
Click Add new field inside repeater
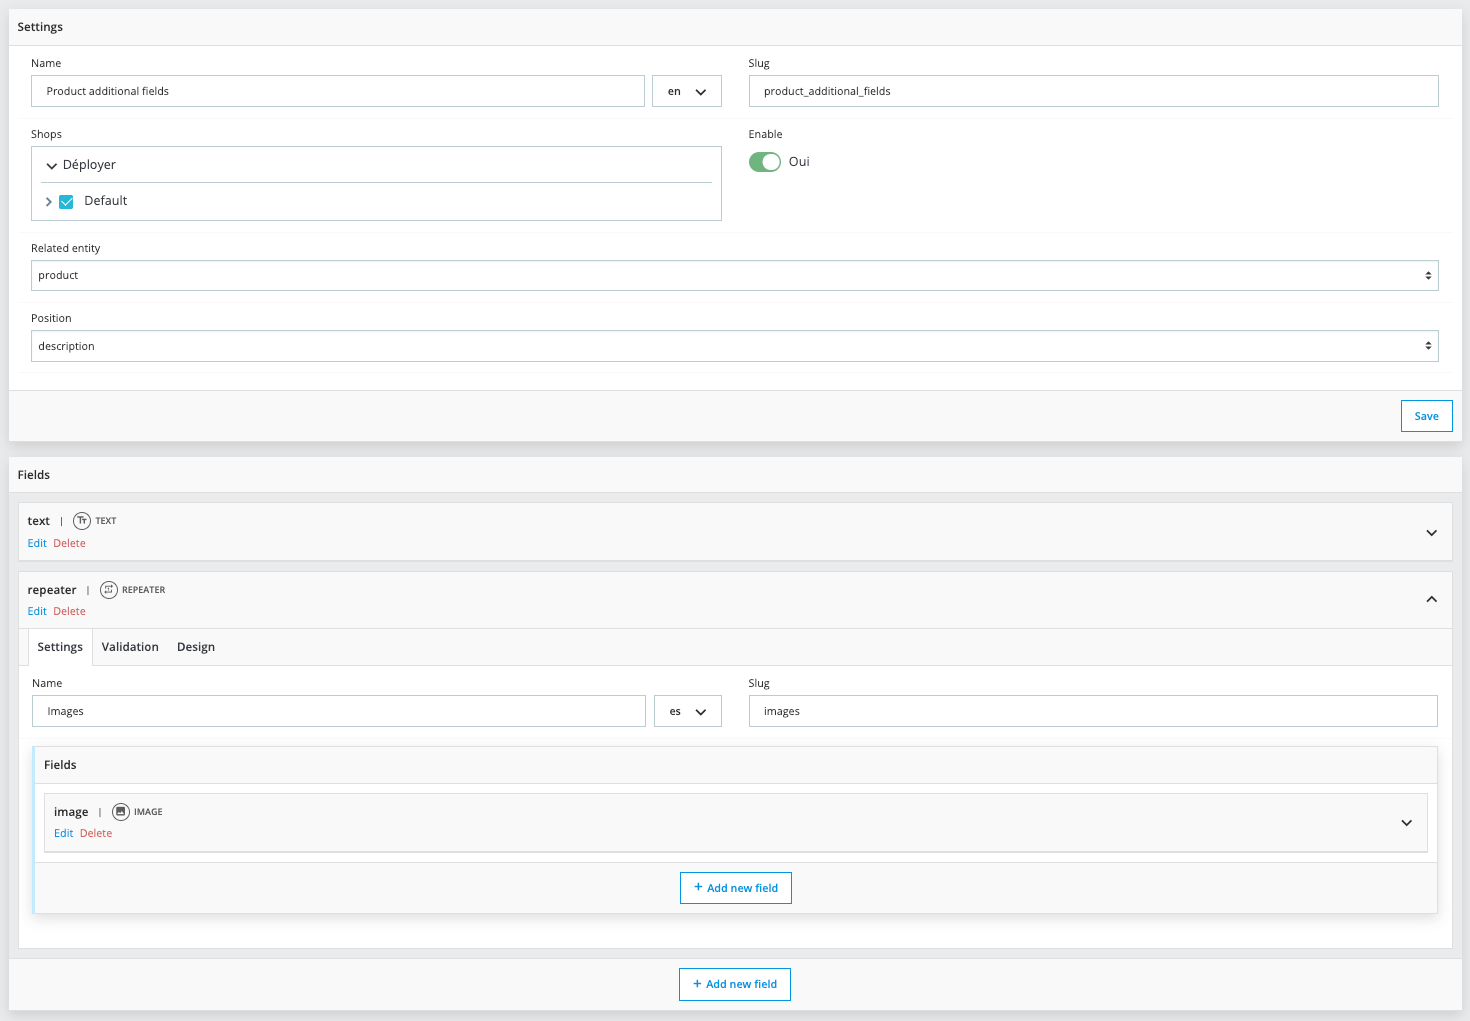pyautogui.click(x=736, y=888)
